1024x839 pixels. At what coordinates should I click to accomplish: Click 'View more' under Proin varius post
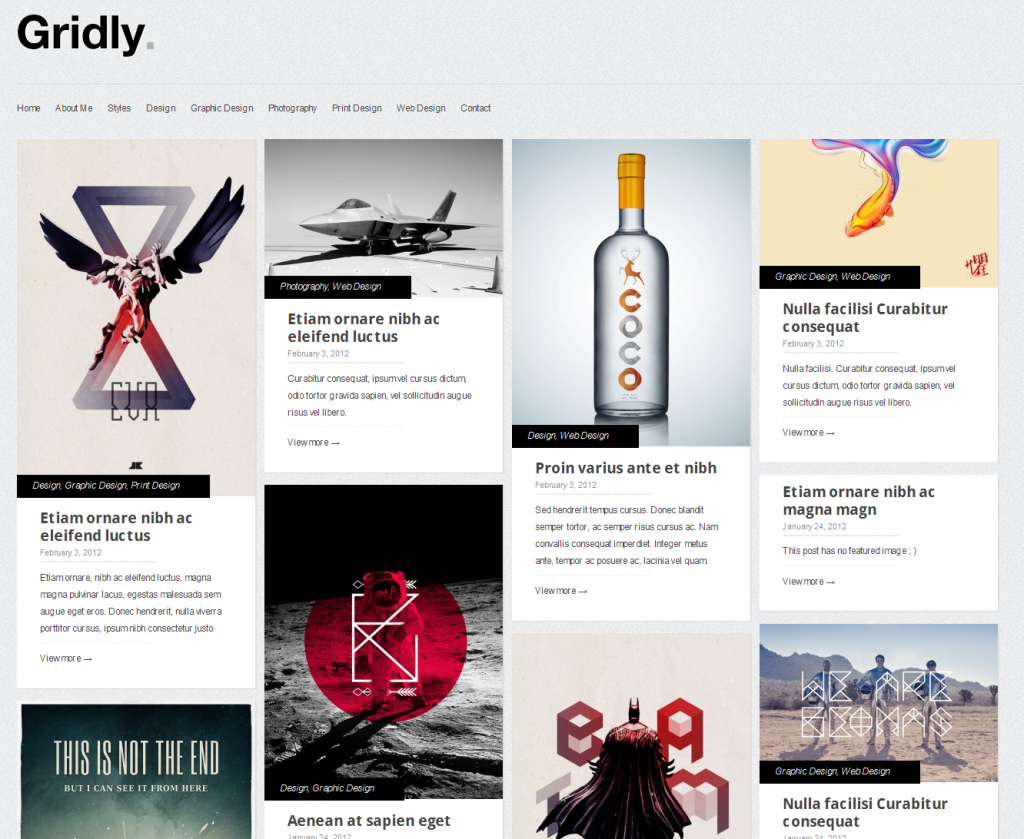point(561,591)
